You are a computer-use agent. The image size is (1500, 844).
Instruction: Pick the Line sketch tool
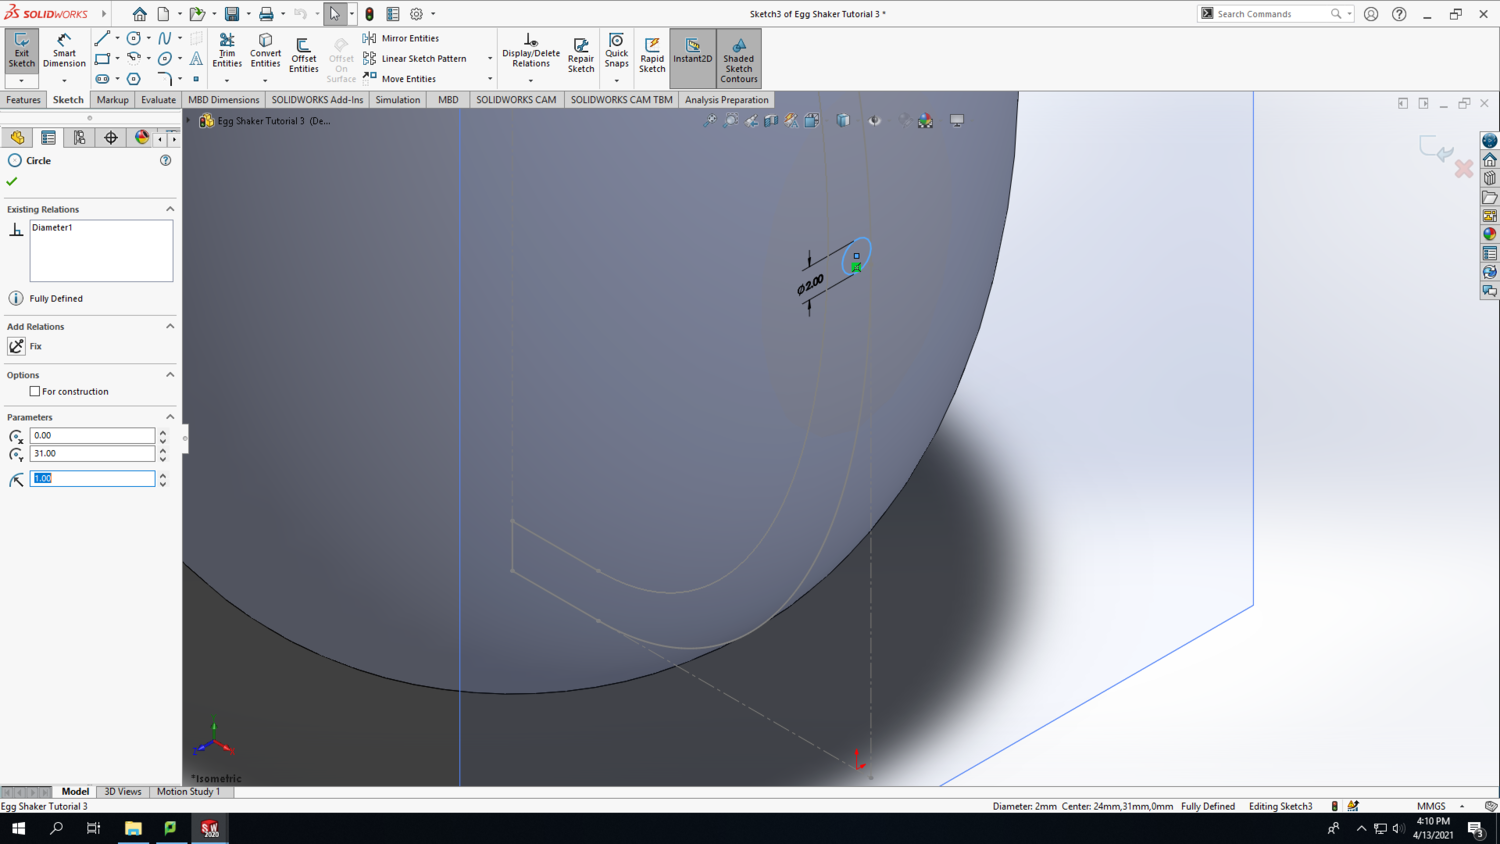pyautogui.click(x=102, y=38)
